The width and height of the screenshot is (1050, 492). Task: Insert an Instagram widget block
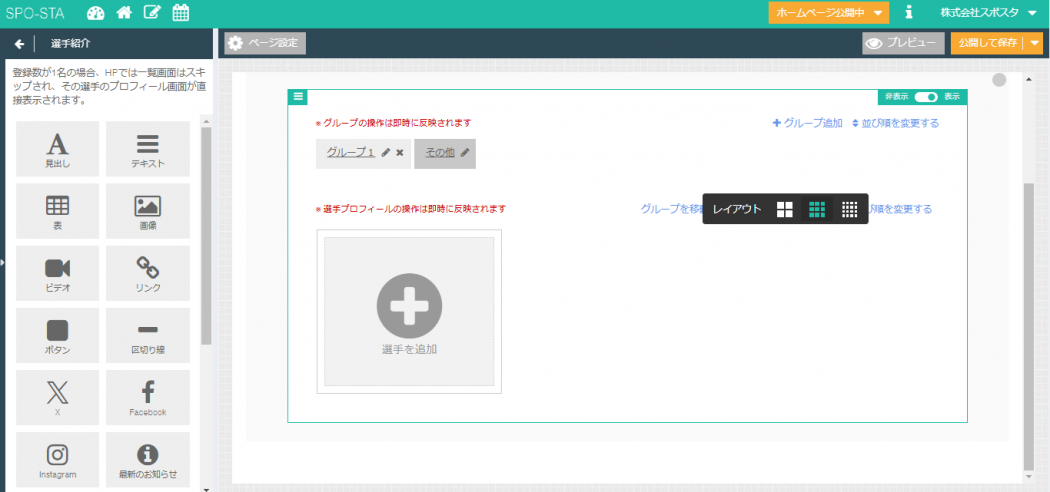tap(58, 460)
